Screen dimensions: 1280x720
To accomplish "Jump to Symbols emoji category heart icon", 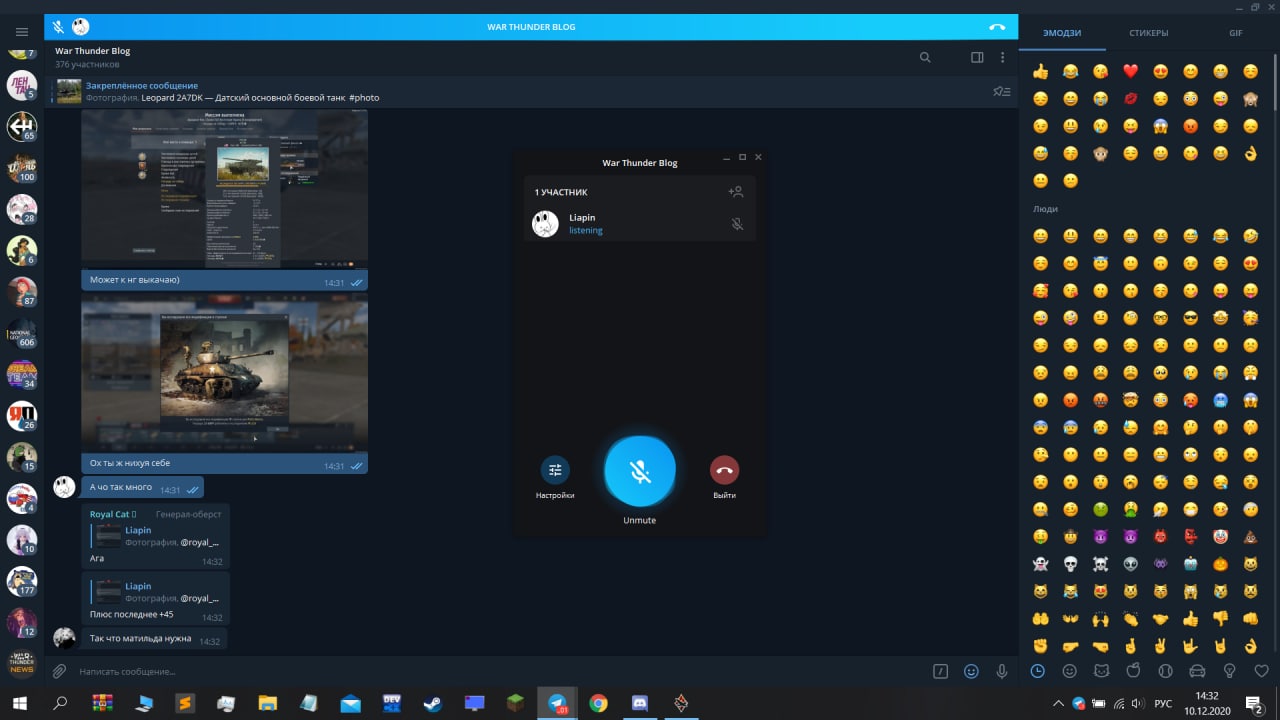I will tap(1262, 671).
